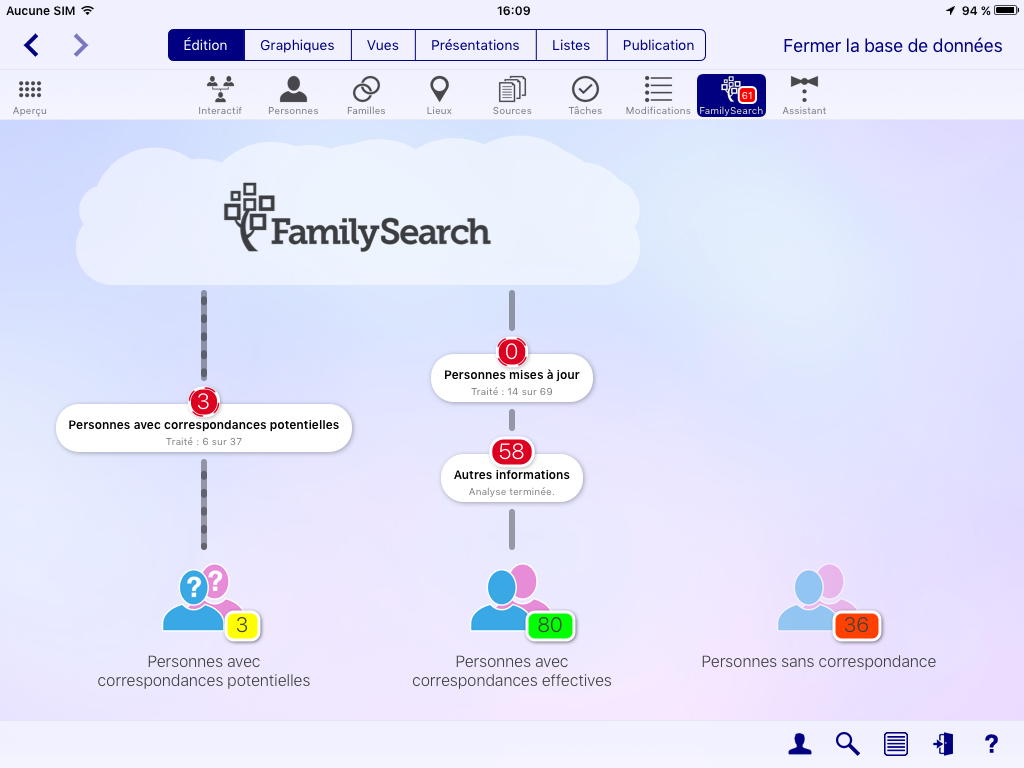This screenshot has width=1024, height=768.
Task: Open the Aperçu grid overview
Action: pos(29,95)
